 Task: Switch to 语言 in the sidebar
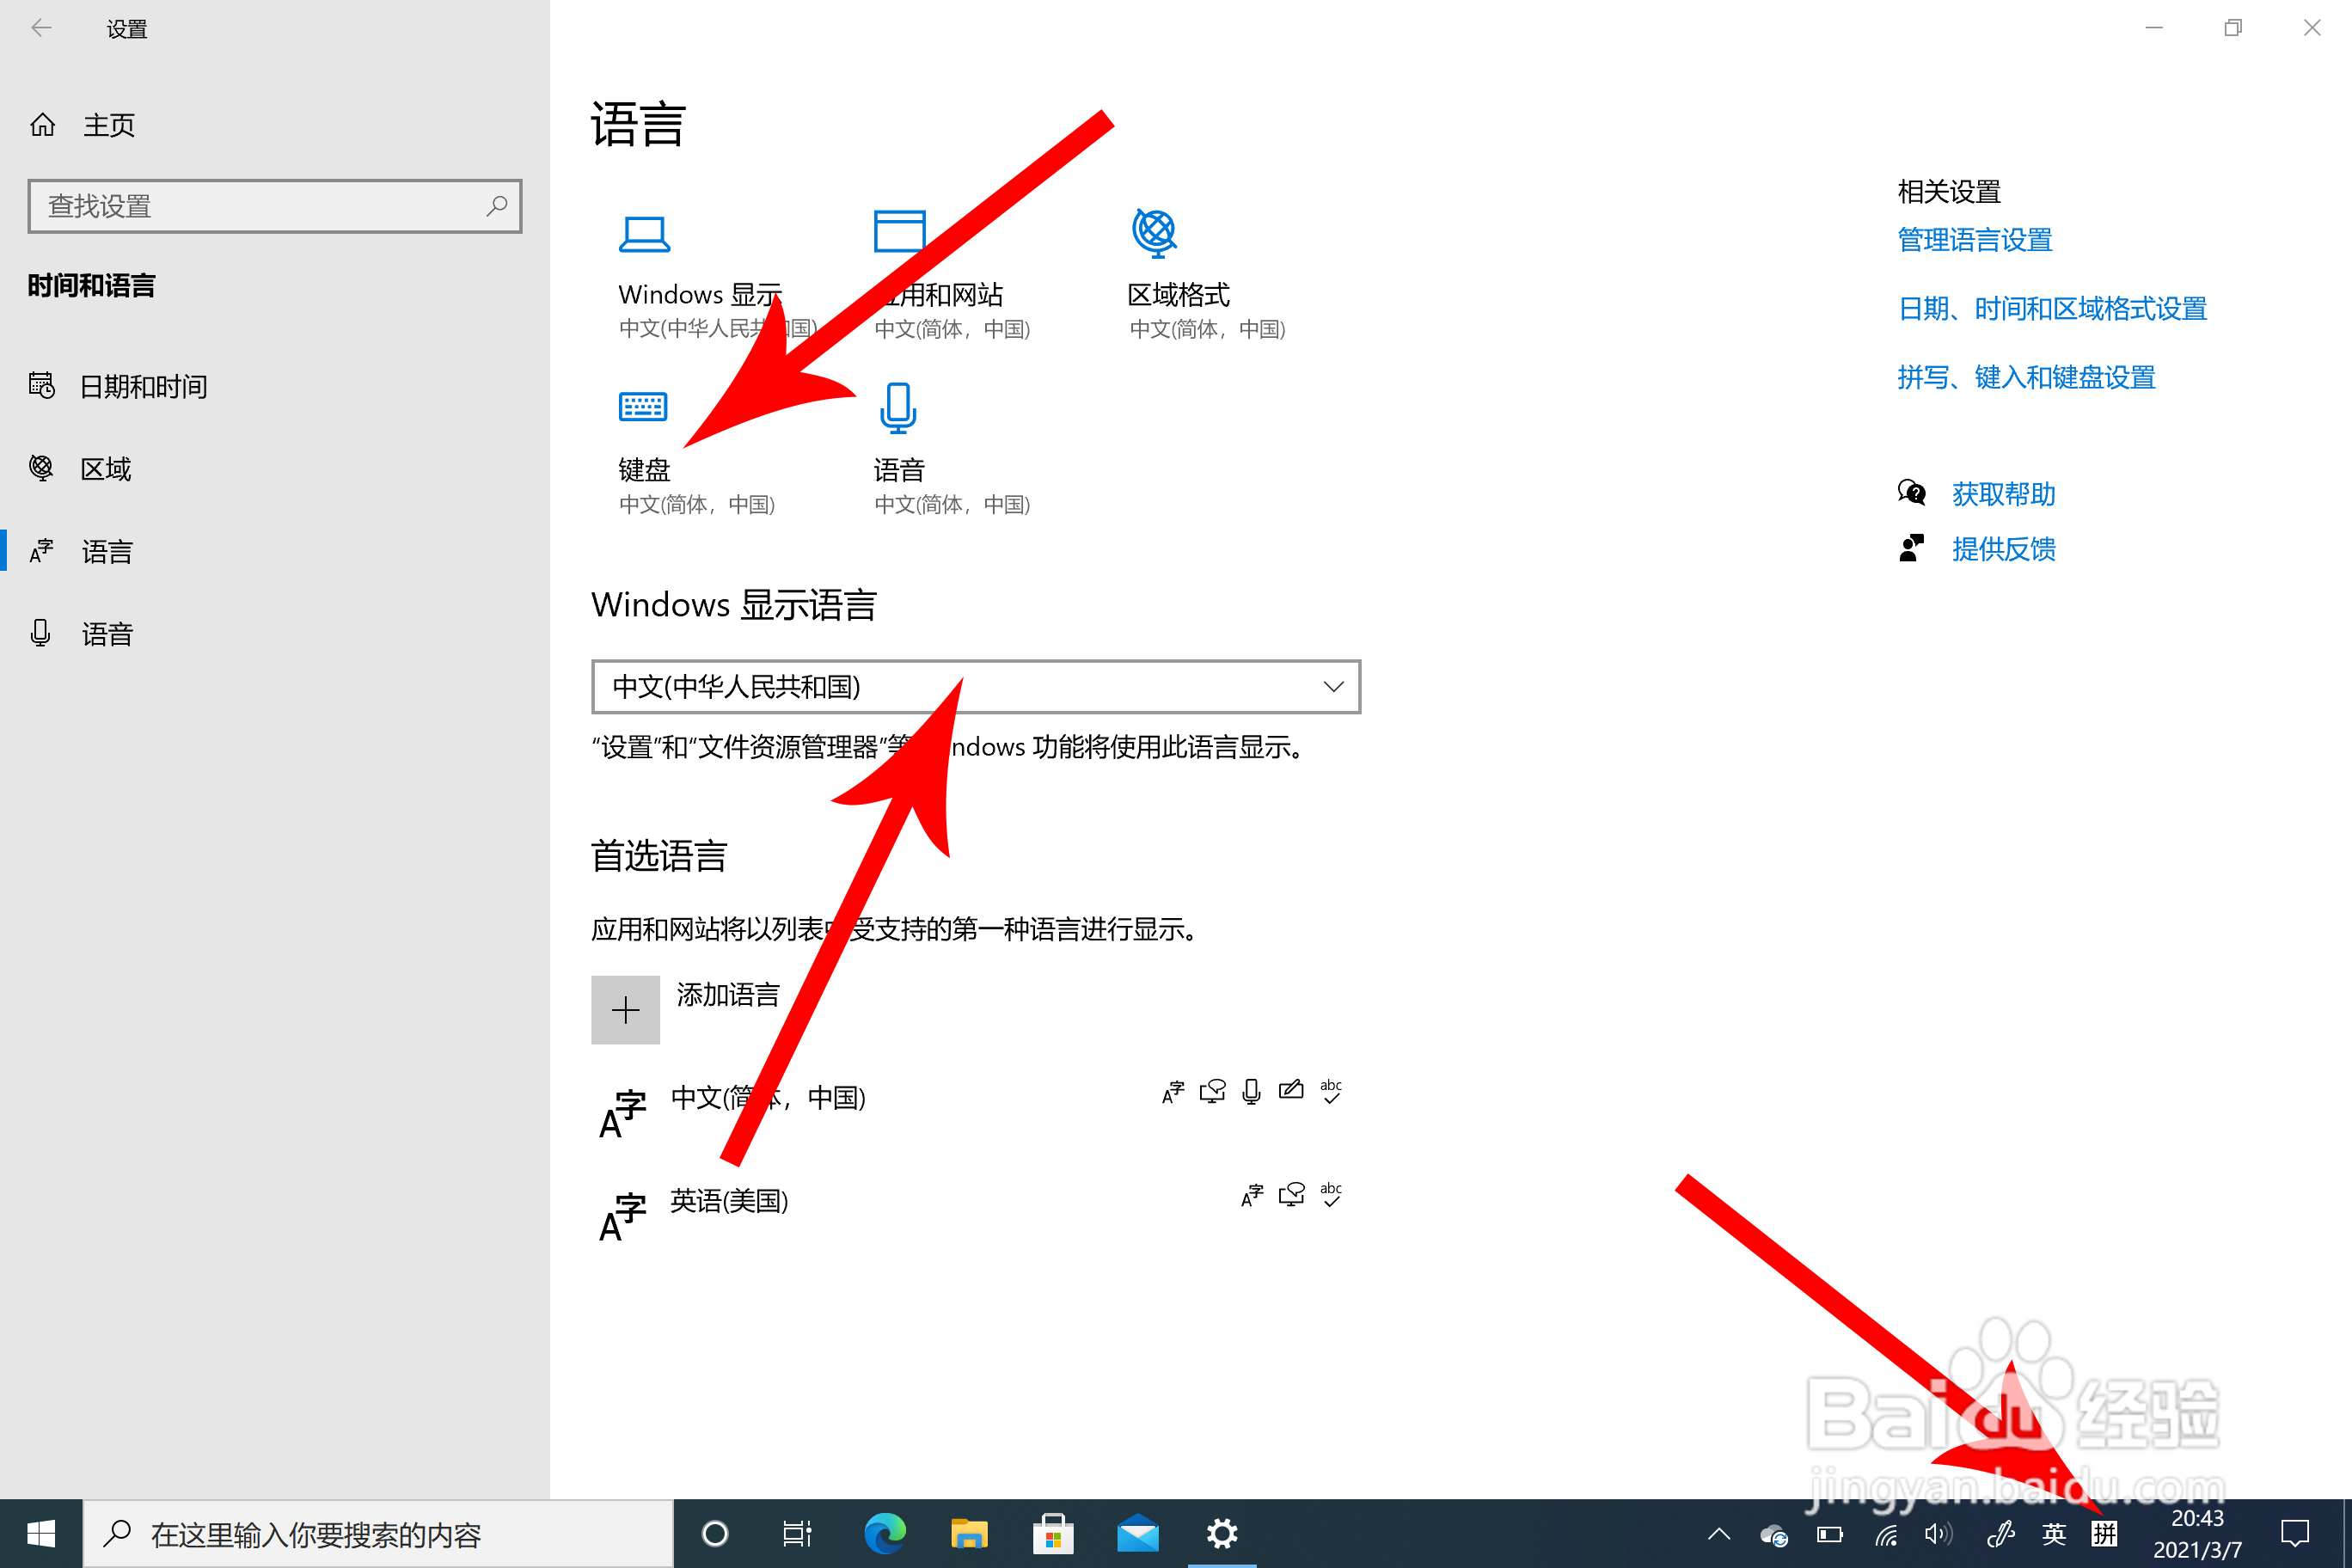click(x=106, y=550)
